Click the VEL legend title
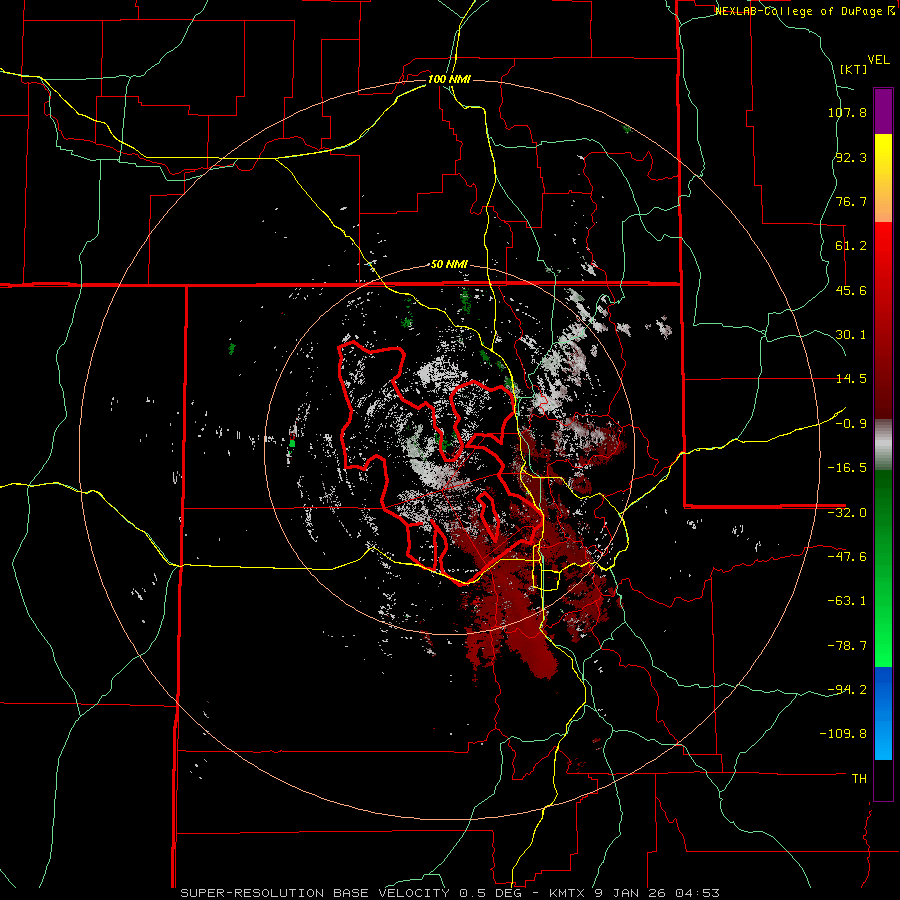900x900 pixels. tap(878, 60)
